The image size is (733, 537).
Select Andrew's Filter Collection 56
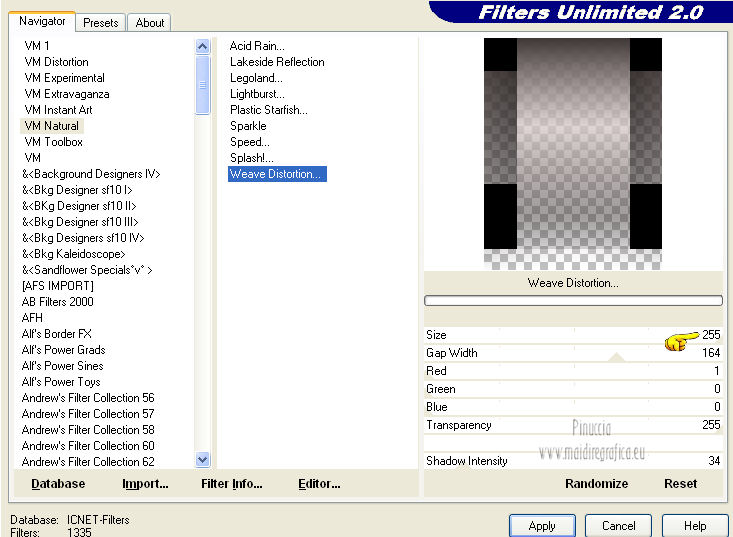(88, 398)
